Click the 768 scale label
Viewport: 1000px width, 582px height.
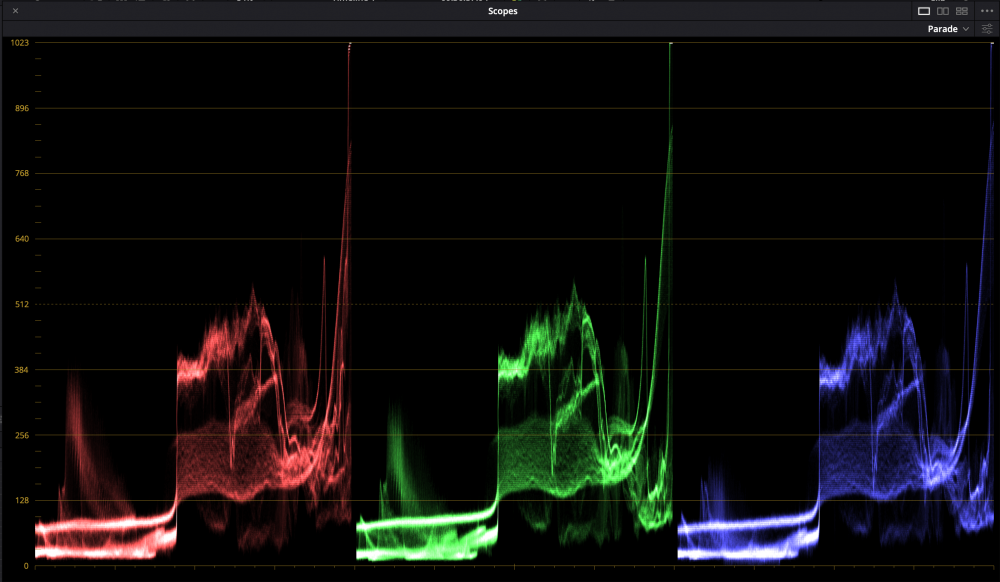20,174
